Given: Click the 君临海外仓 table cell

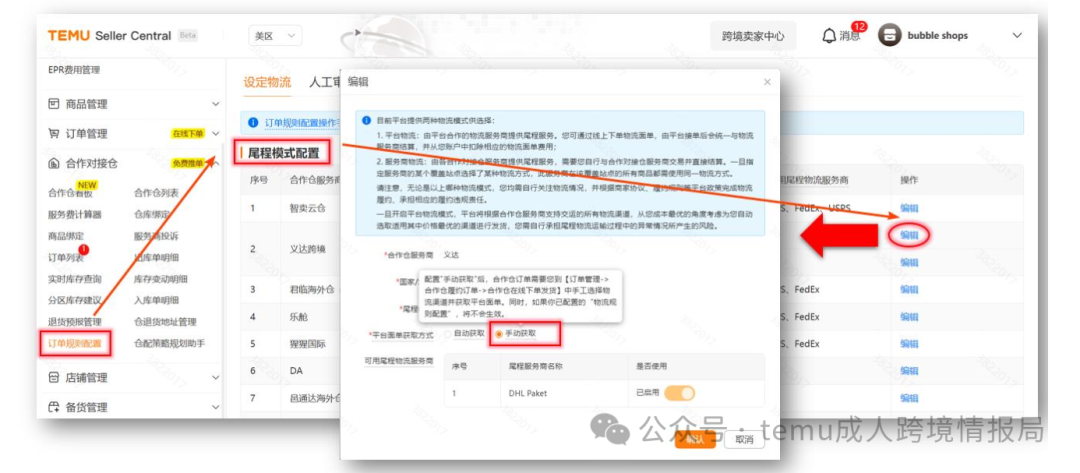Looking at the screenshot, I should tap(312, 290).
